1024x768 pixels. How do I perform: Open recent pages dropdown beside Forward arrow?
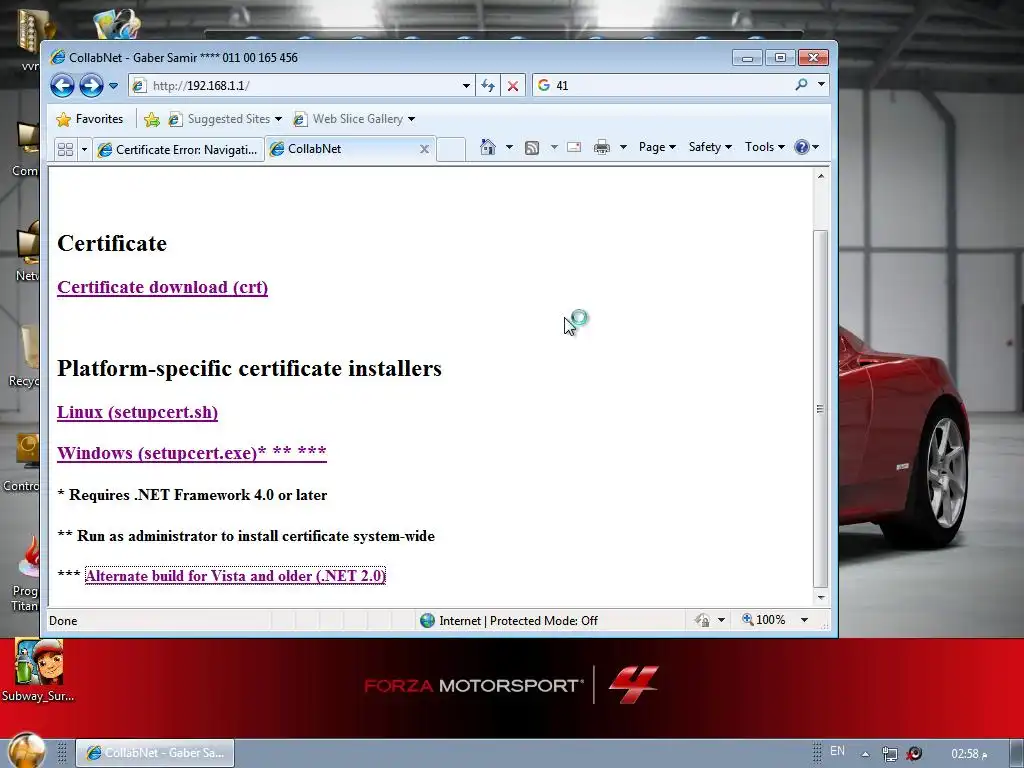pyautogui.click(x=113, y=86)
